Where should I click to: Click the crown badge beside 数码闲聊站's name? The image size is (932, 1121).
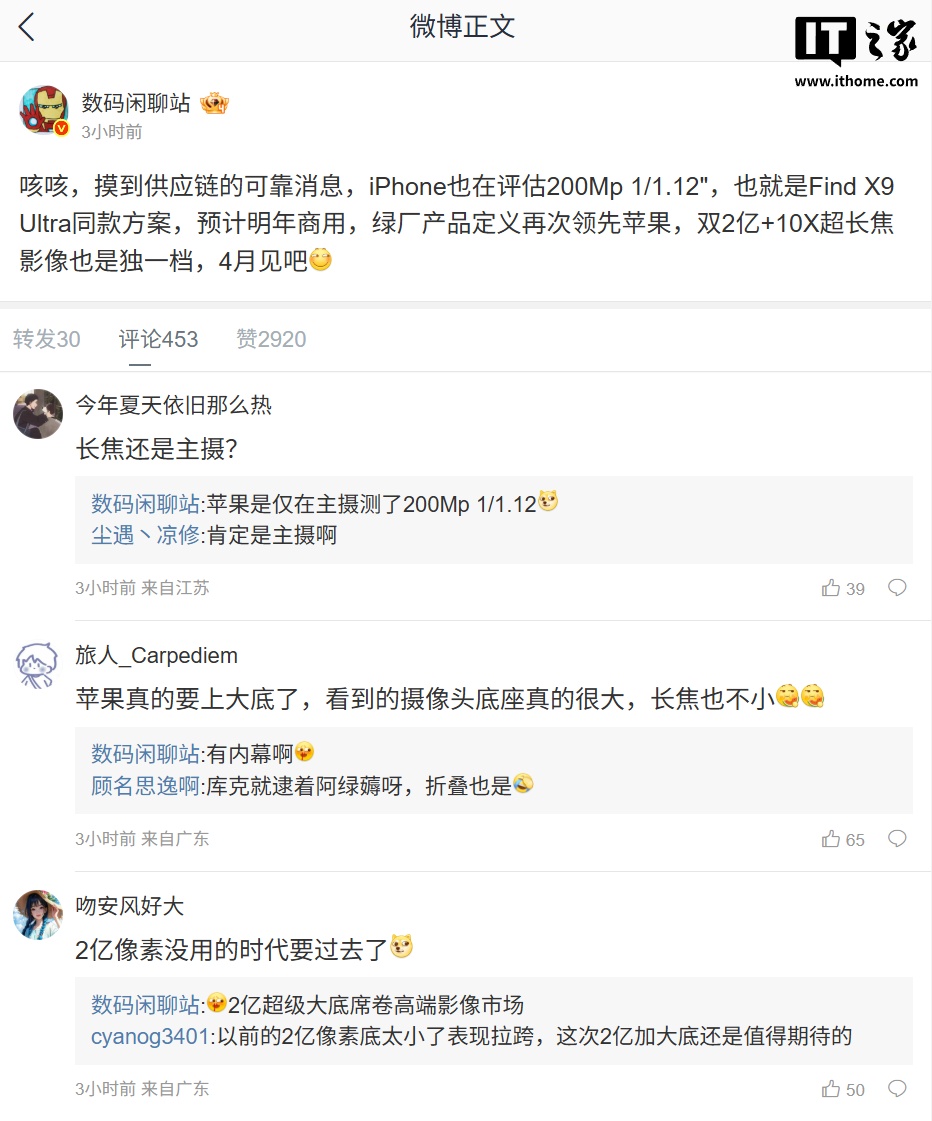click(x=214, y=101)
